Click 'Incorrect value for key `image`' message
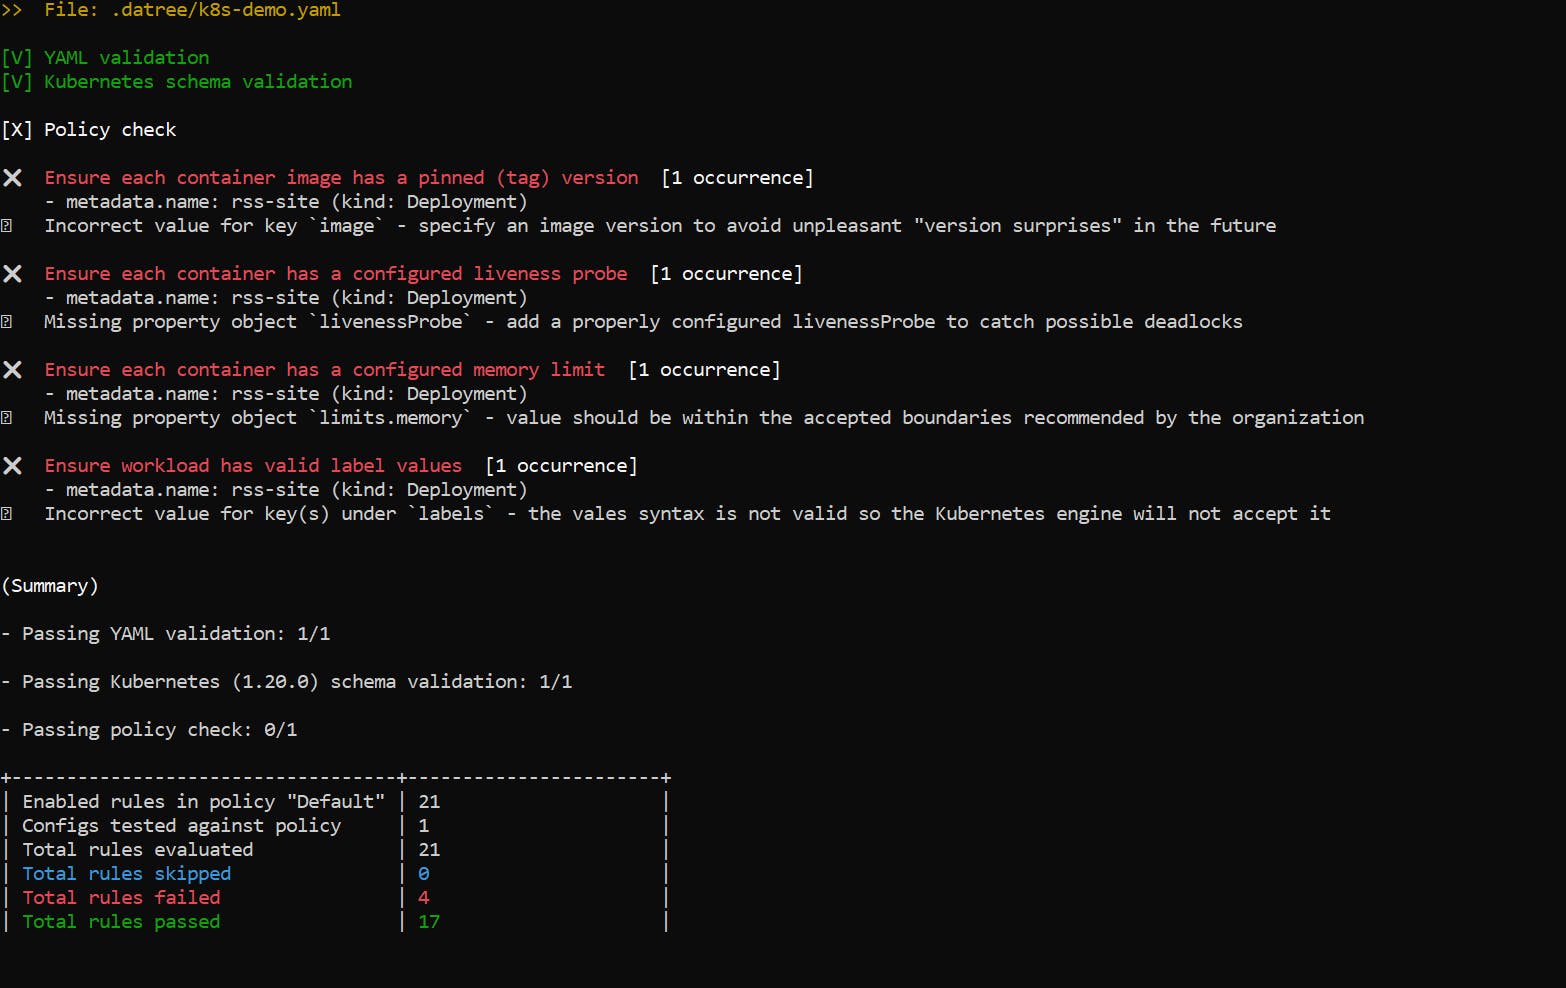1566x988 pixels. click(x=660, y=226)
